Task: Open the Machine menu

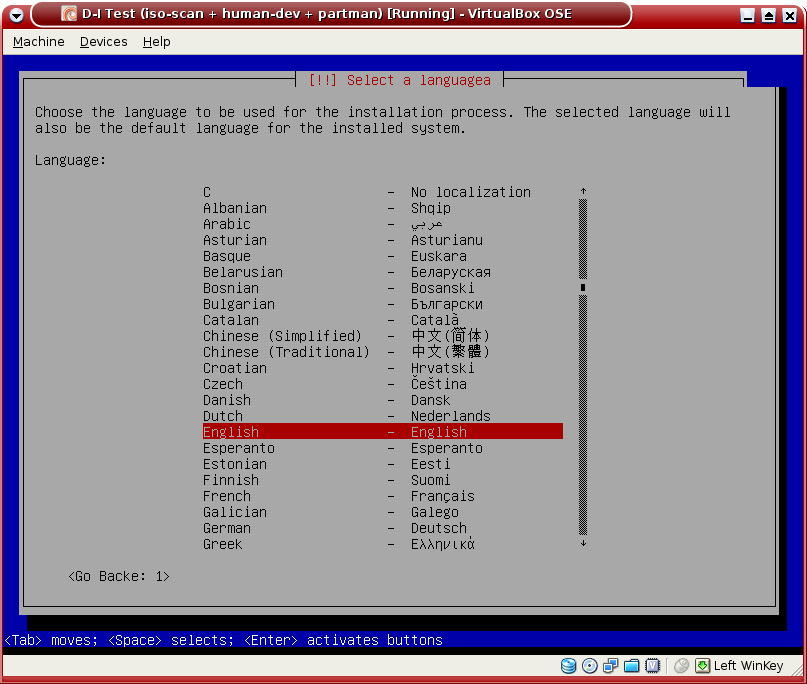Action: click(38, 42)
